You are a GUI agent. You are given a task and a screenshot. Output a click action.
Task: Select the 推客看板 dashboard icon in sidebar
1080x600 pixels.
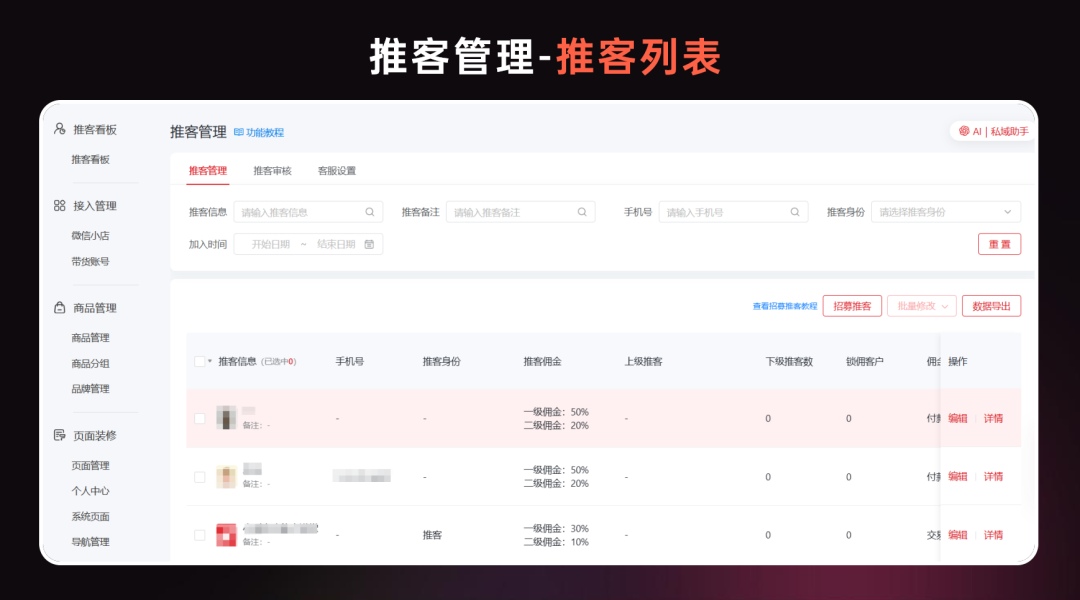click(x=59, y=129)
